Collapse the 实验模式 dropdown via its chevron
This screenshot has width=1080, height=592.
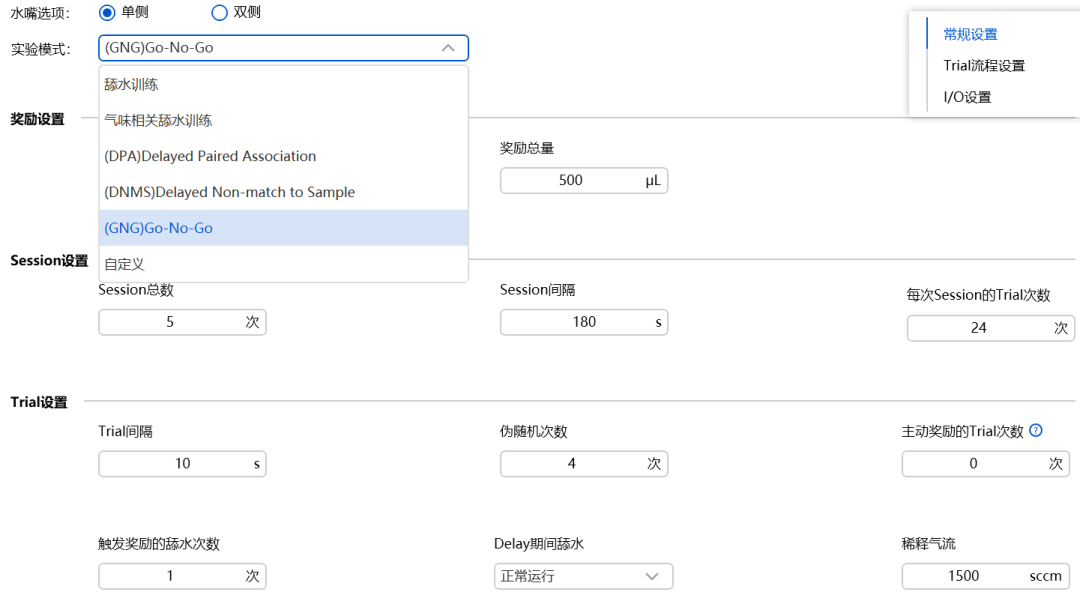click(x=449, y=47)
